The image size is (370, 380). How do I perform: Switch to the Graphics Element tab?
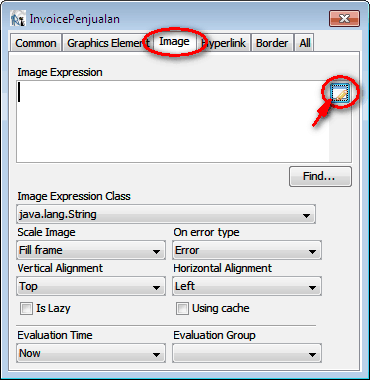108,43
